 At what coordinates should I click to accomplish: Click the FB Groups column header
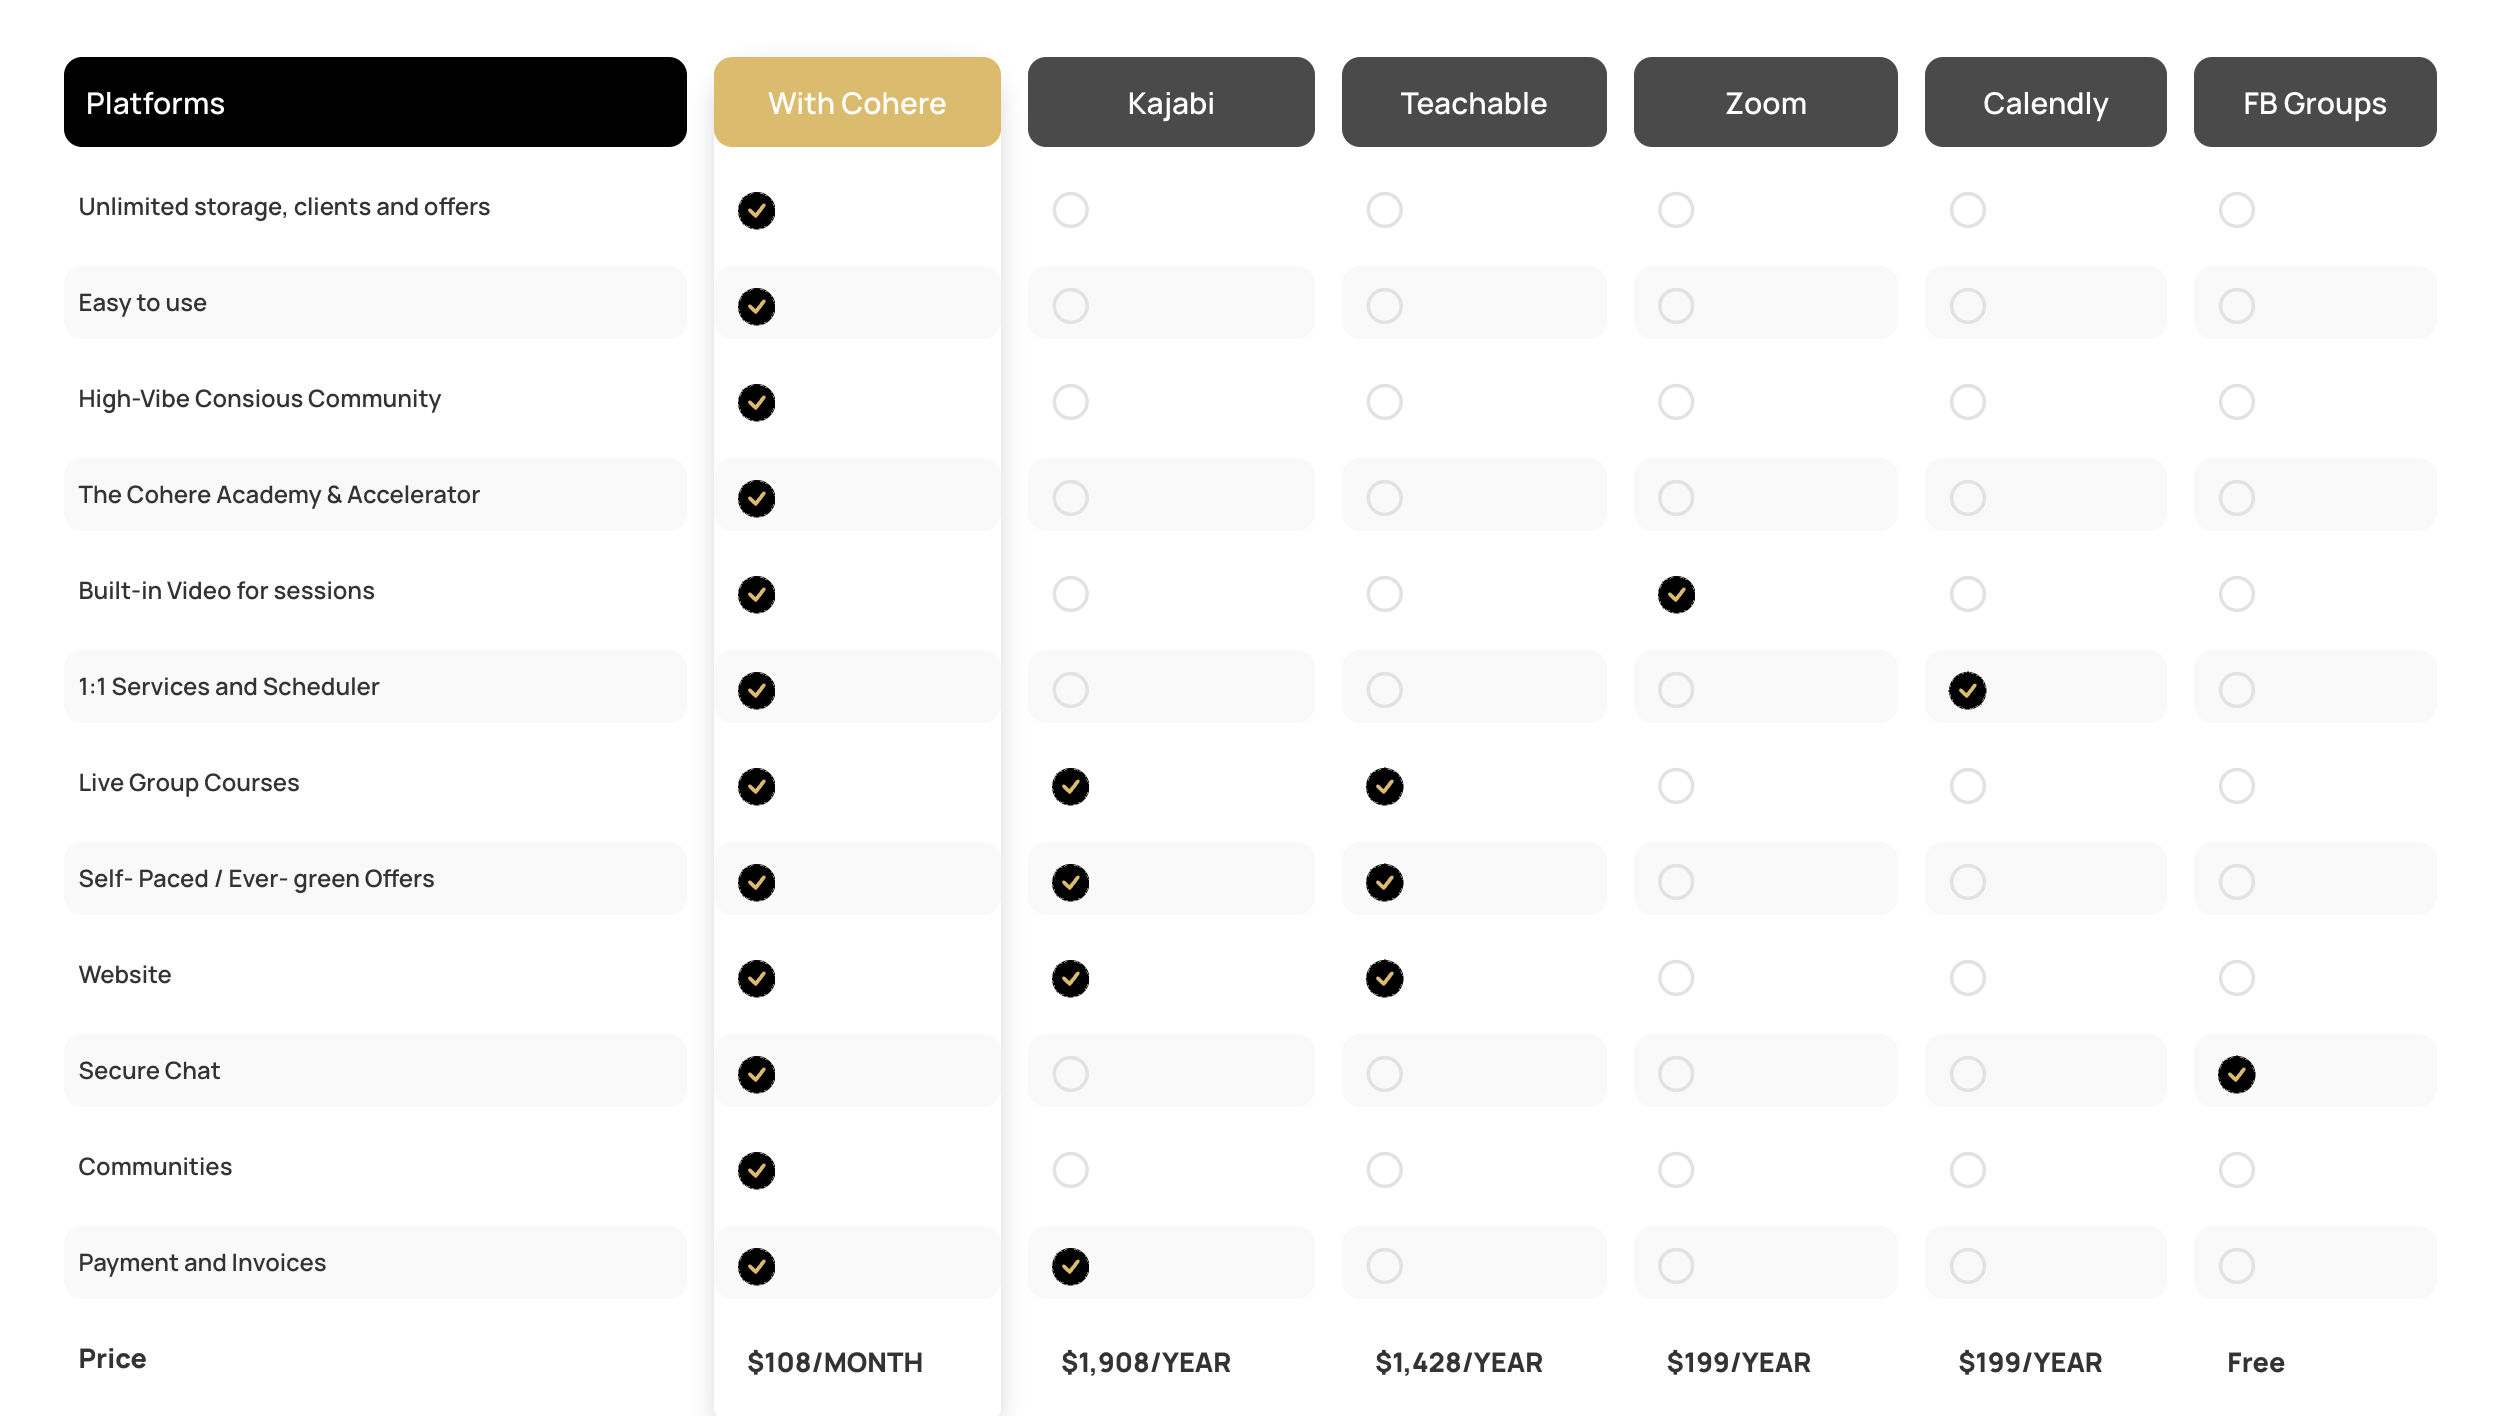[2315, 102]
